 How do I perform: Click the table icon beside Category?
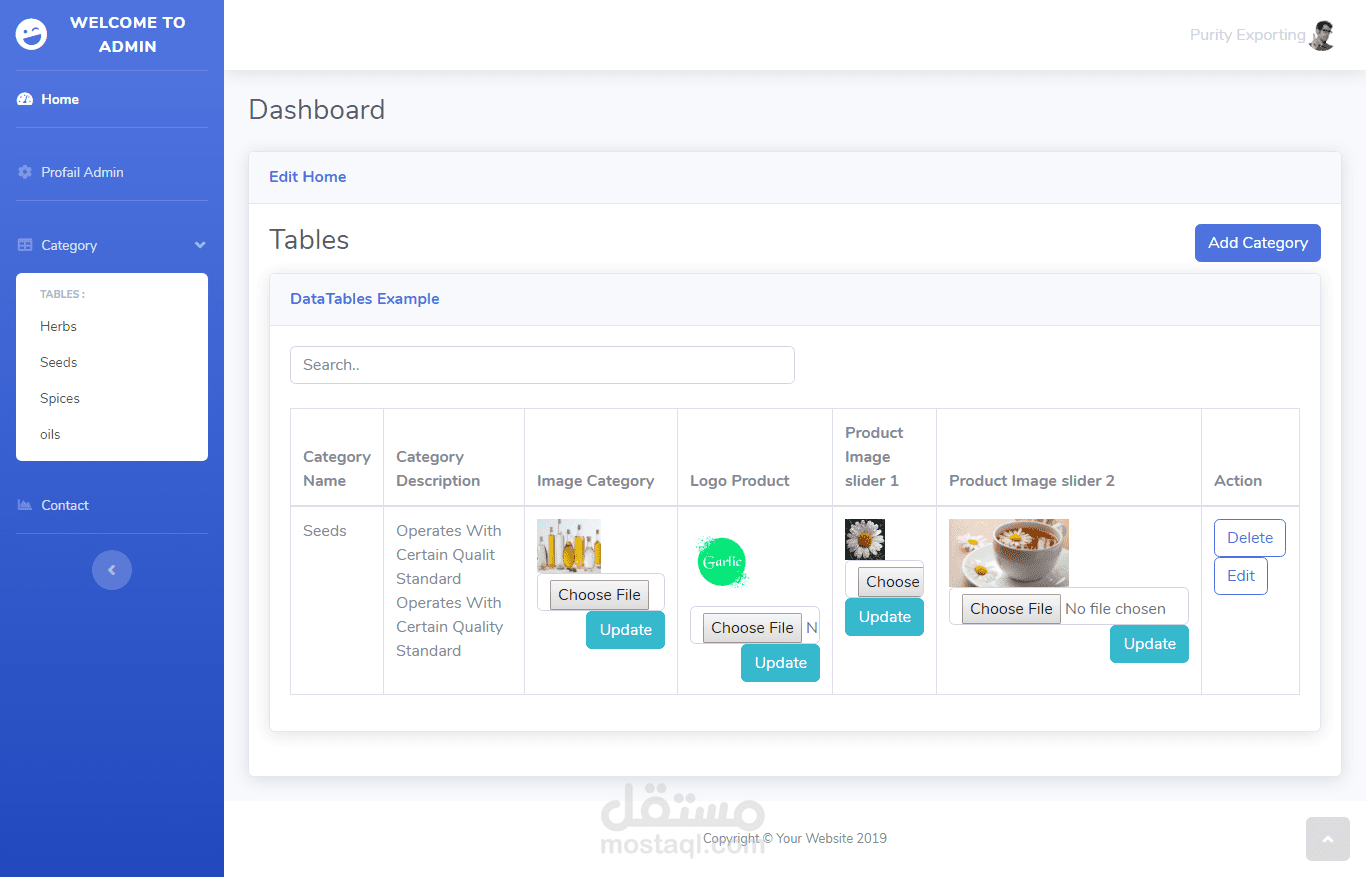25,245
